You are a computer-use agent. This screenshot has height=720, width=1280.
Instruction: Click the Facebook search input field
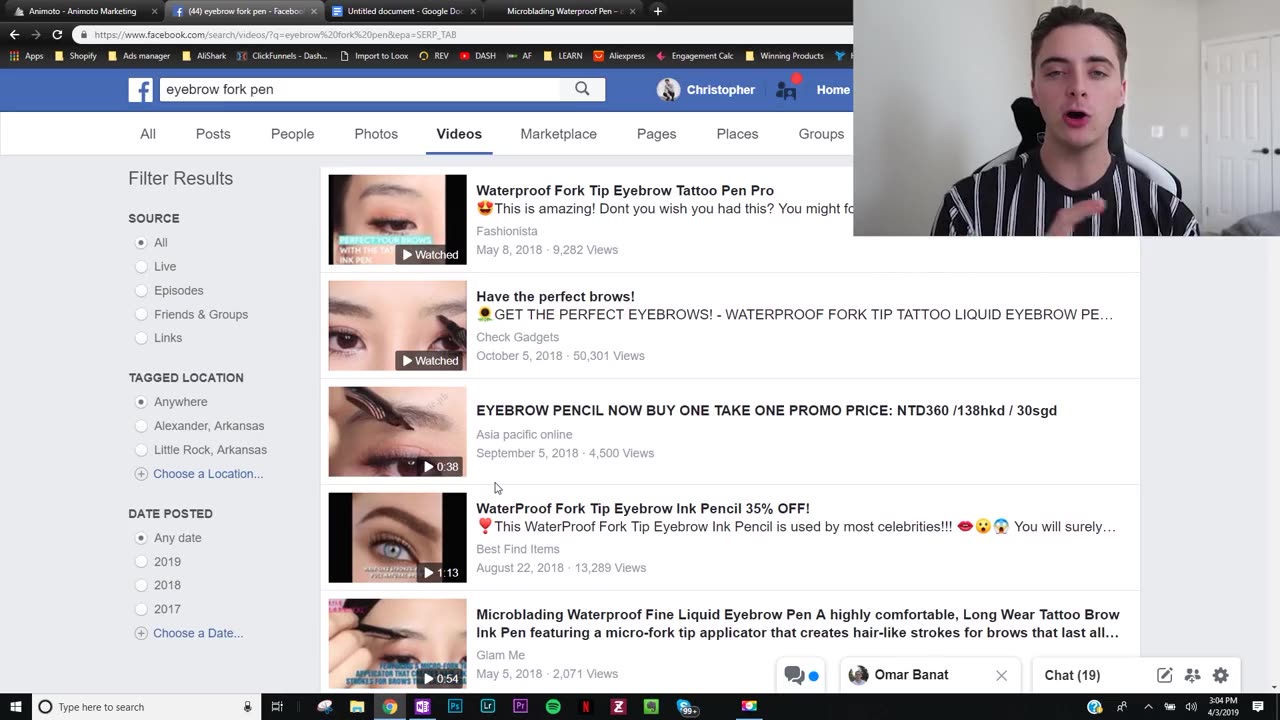tap(360, 89)
